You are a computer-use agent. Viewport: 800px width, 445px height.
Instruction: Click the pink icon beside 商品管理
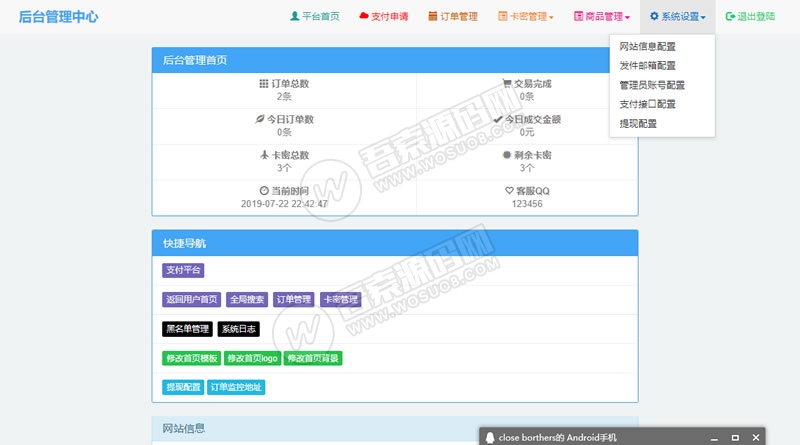[x=578, y=17]
